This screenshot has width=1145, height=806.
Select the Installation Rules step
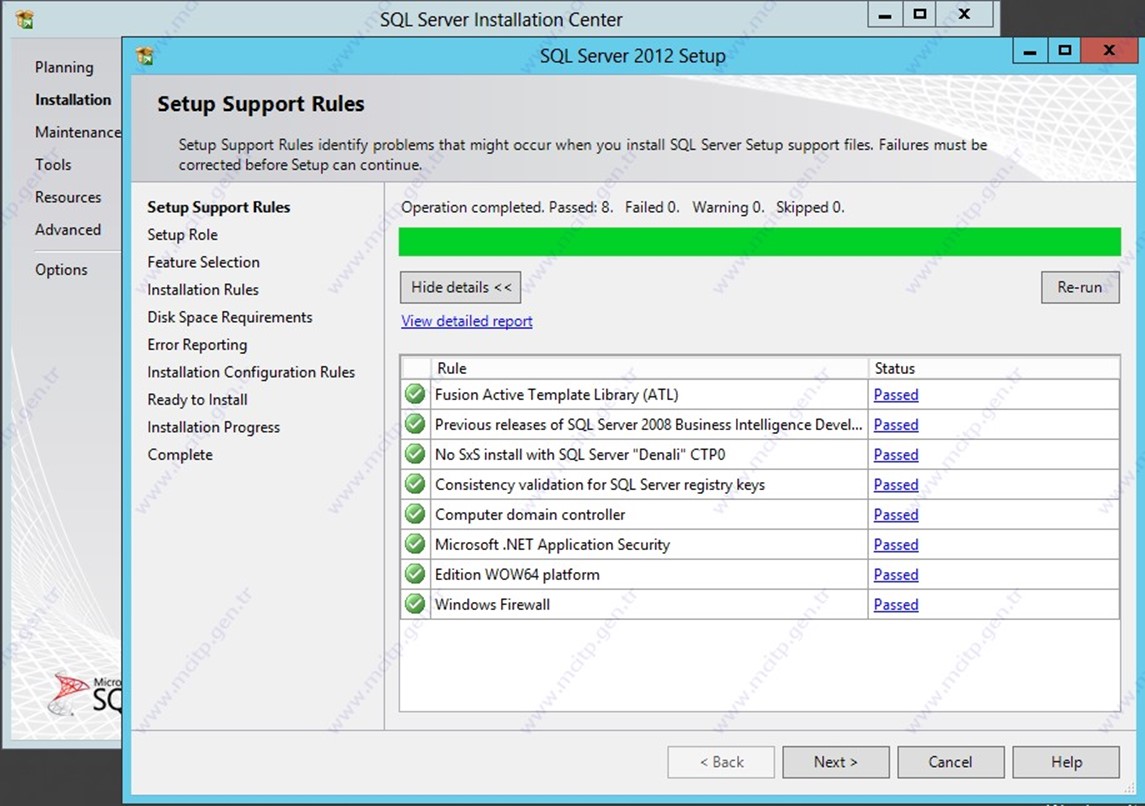click(x=203, y=290)
